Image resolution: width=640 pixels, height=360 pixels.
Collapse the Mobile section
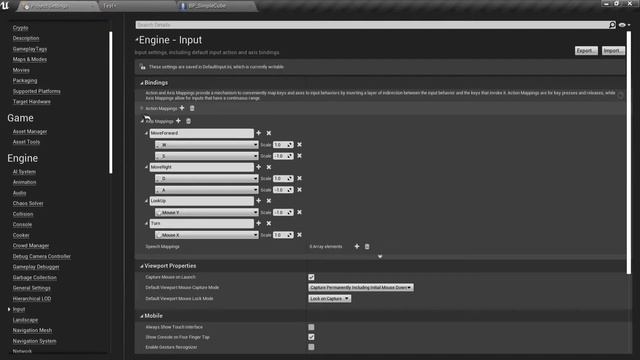[x=142, y=316]
